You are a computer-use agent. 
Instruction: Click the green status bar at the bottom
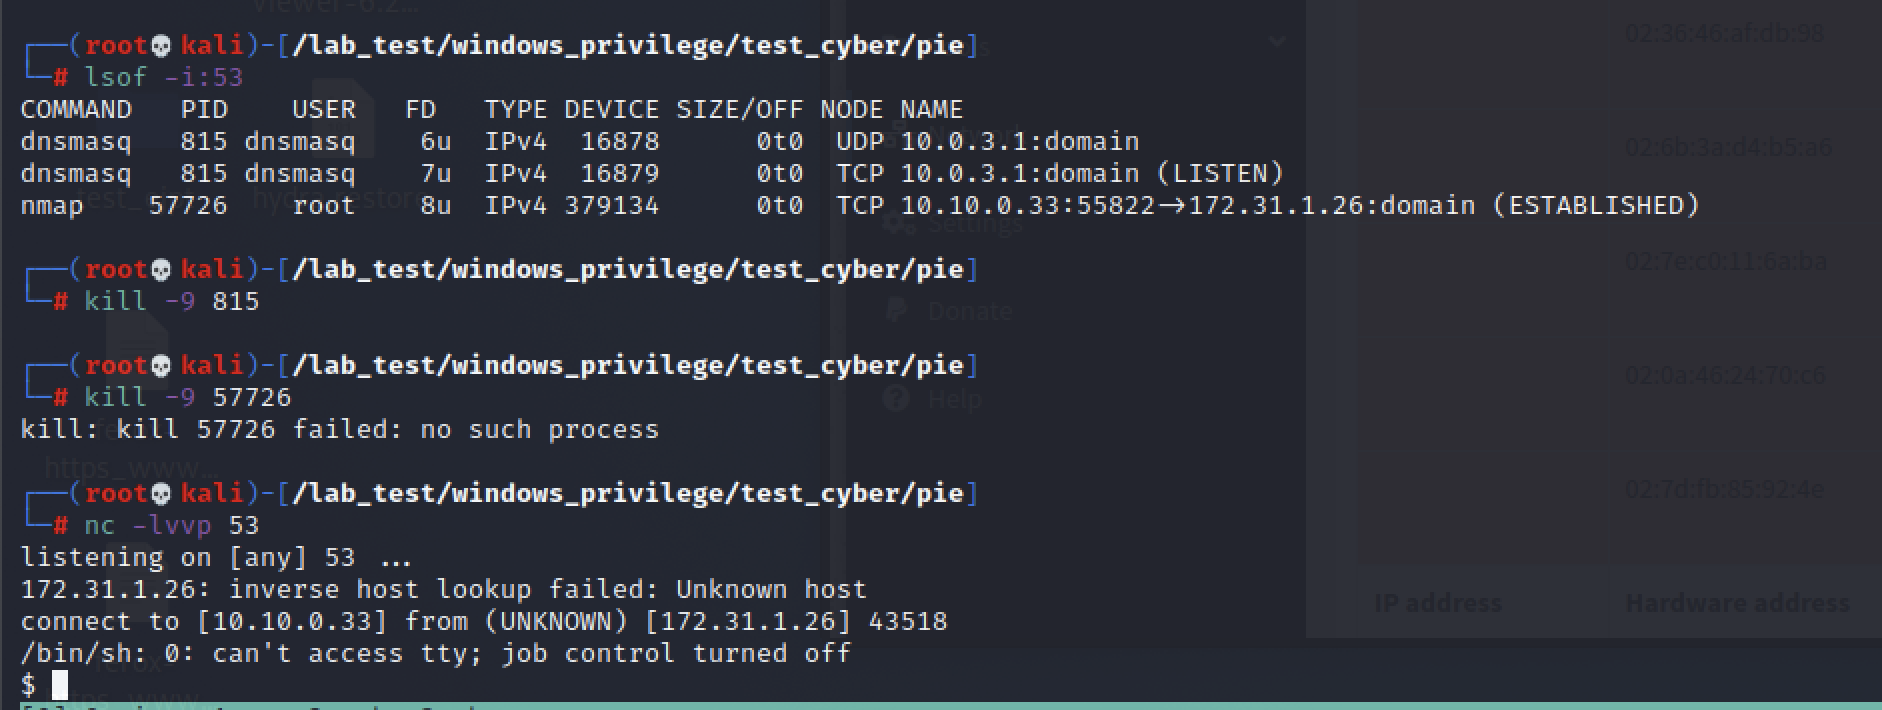pos(940,705)
